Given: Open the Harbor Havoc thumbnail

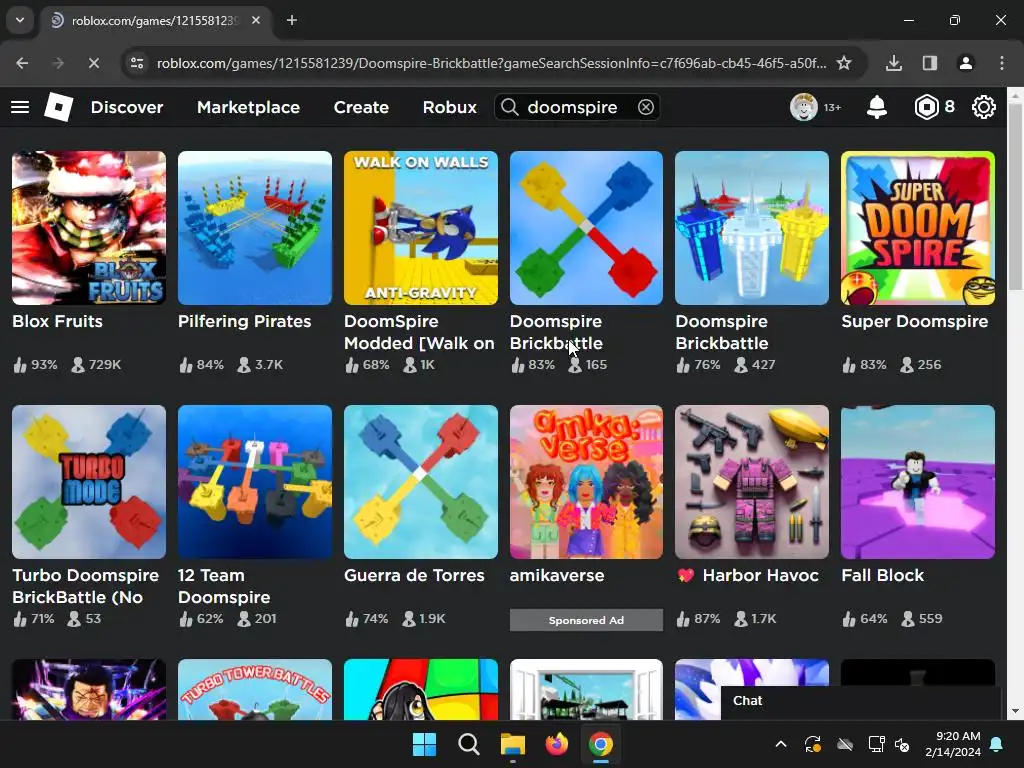Looking at the screenshot, I should click(x=752, y=482).
